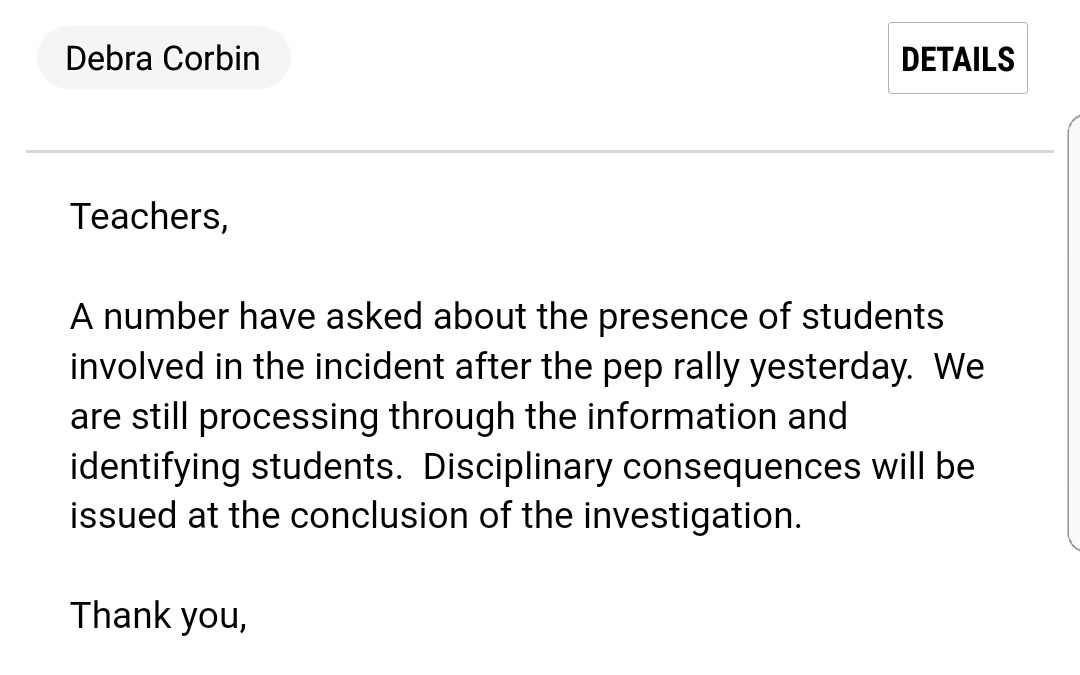The width and height of the screenshot is (1080, 675).
Task: Click the word "yesterday" in the message
Action: pos(831,366)
